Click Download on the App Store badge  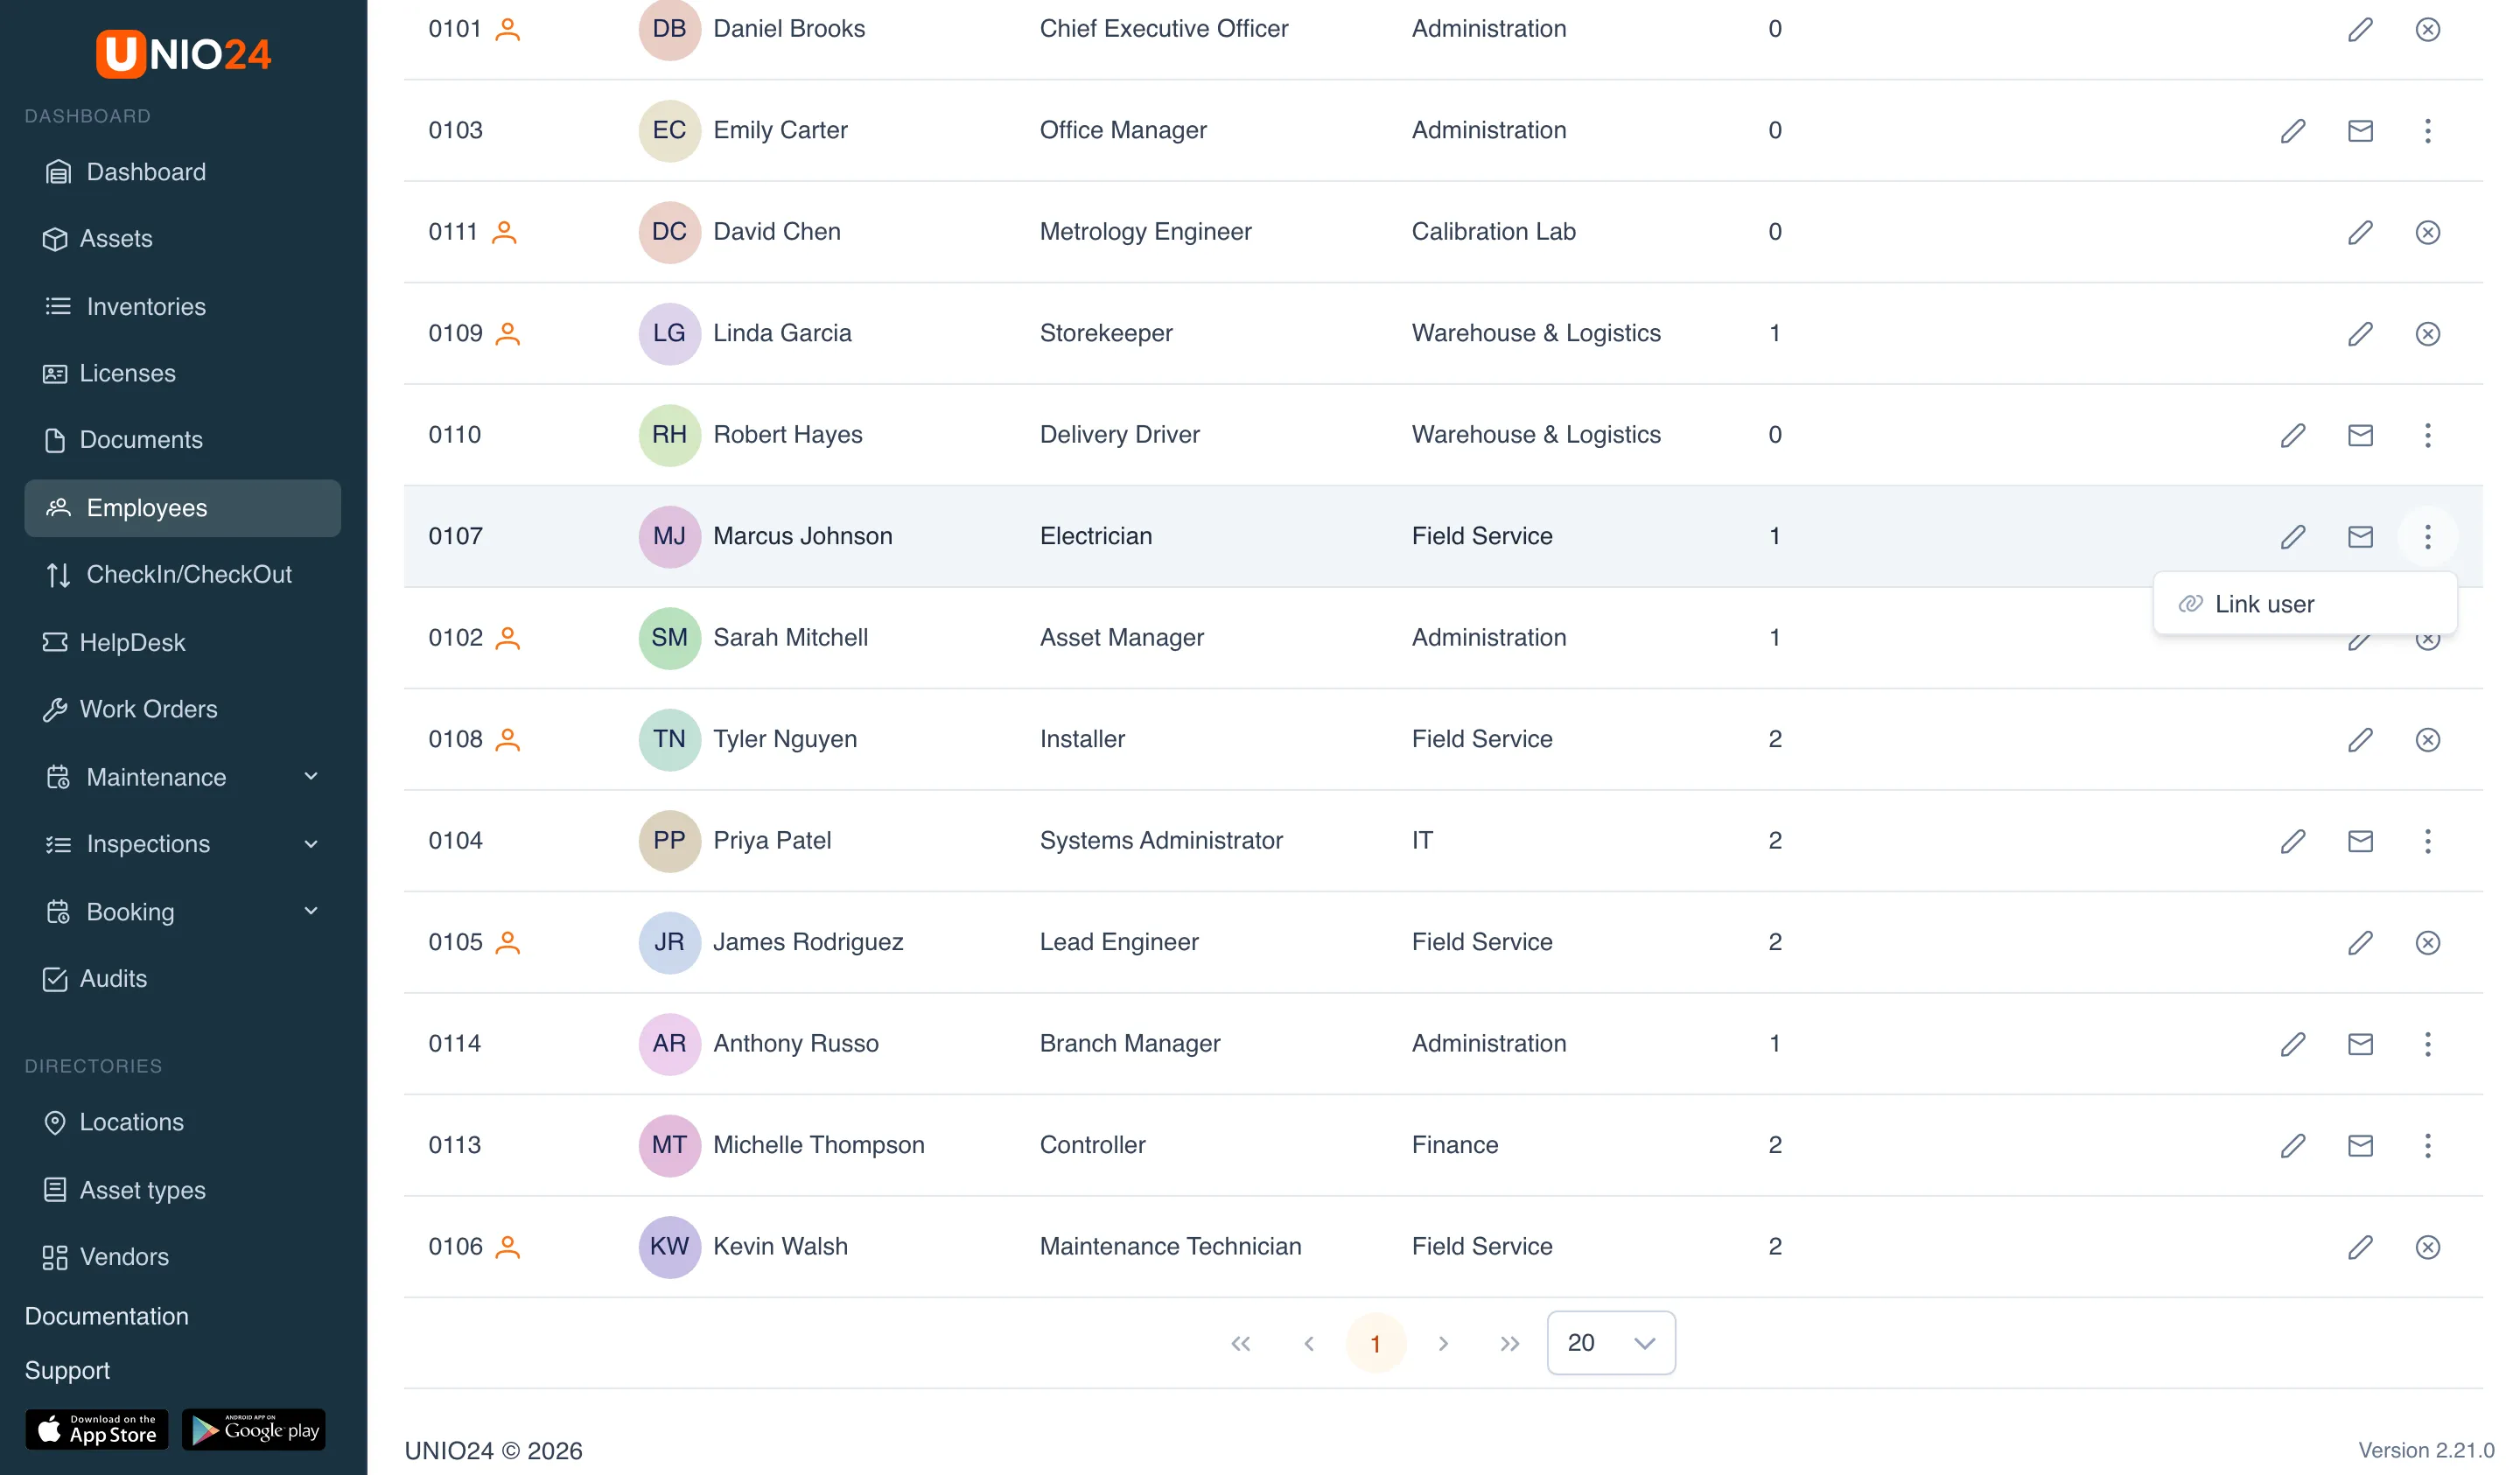97,1430
